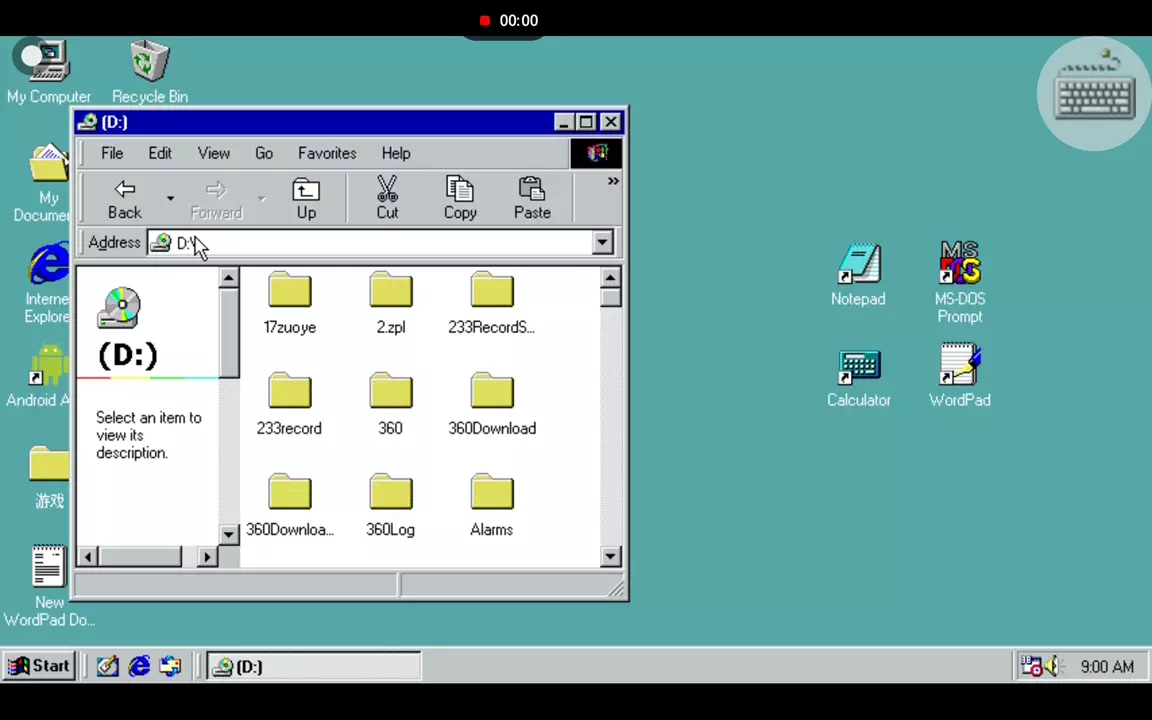
Task: Go up one folder level
Action: coord(306,197)
